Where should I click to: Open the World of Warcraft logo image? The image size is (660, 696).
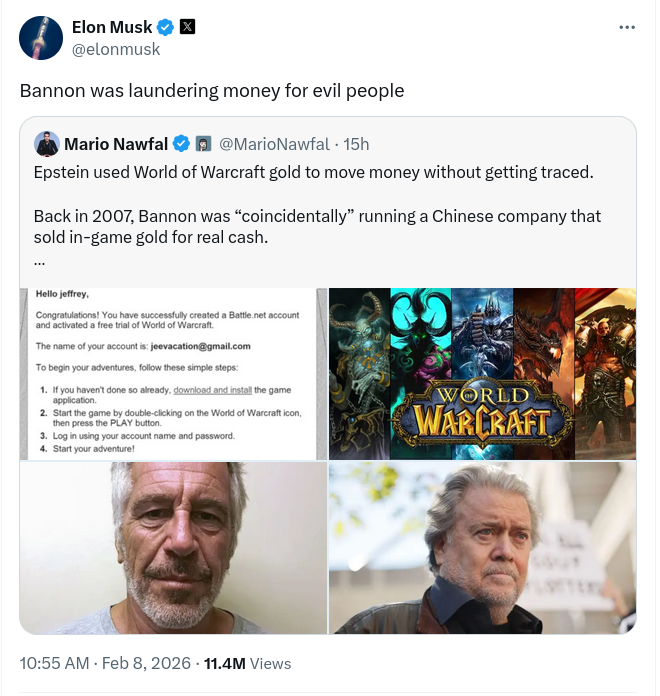(x=482, y=374)
